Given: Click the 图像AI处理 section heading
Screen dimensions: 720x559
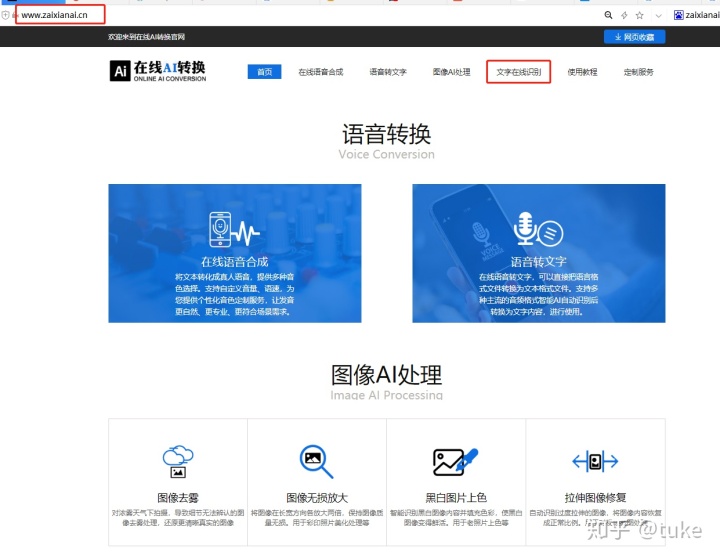Looking at the screenshot, I should coord(387,375).
